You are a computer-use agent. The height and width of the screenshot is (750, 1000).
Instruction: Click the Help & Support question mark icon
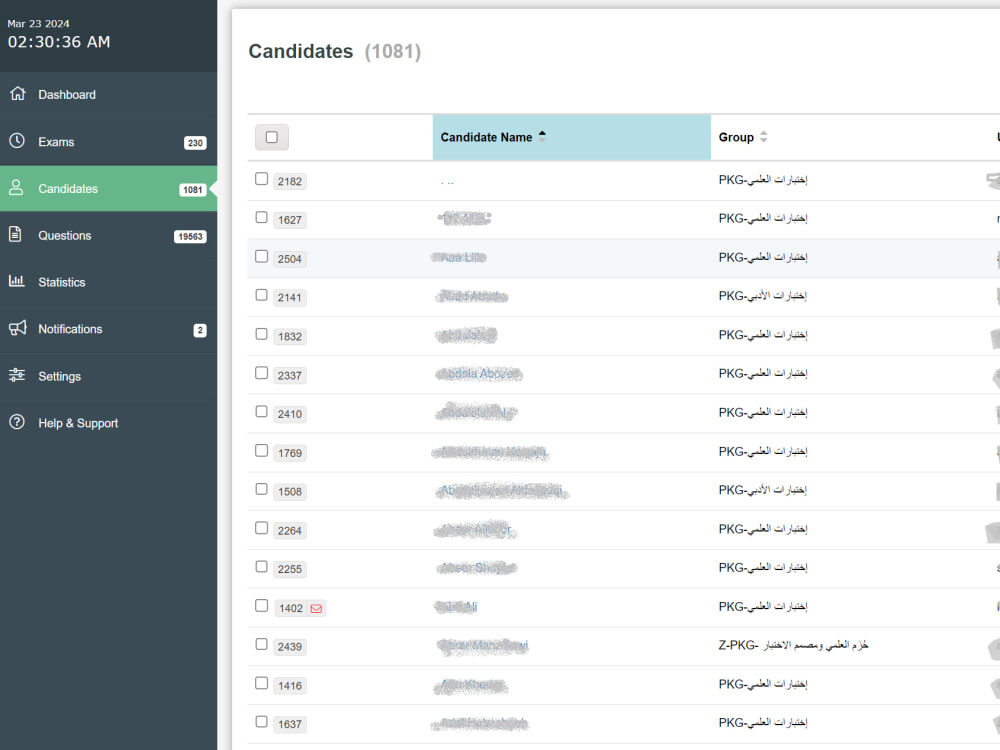(17, 422)
